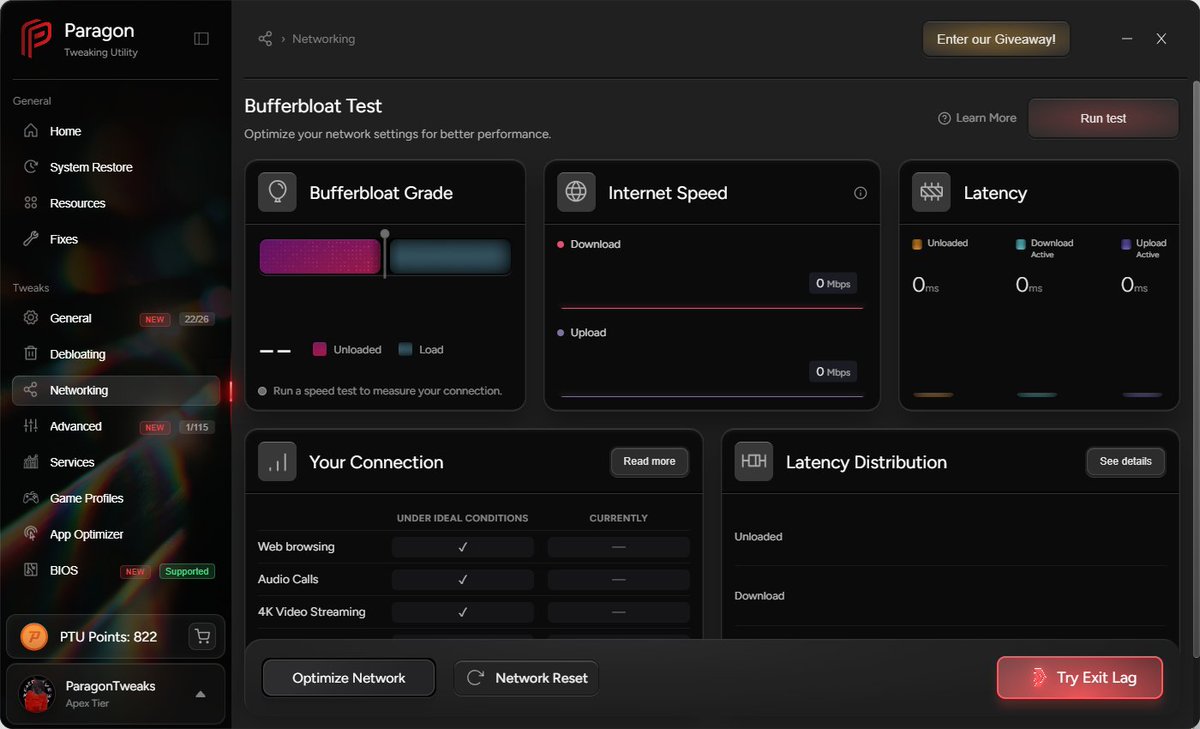Image resolution: width=1200 pixels, height=729 pixels.
Task: Click the Your Connection signal bars icon
Action: (277, 462)
